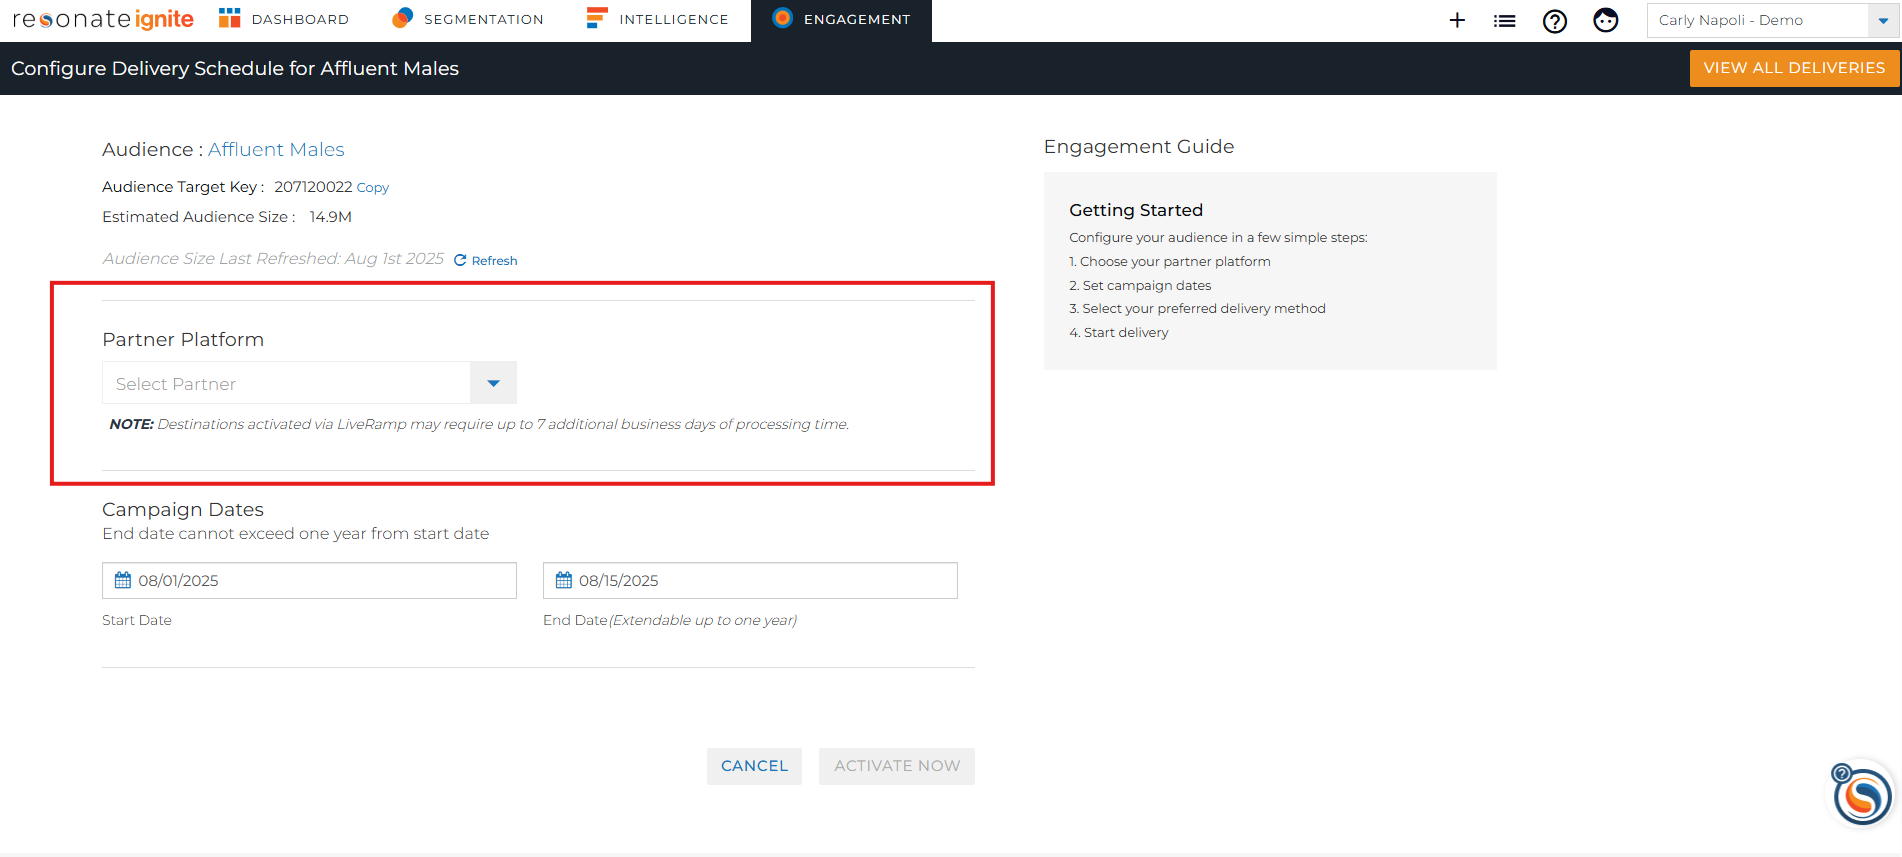This screenshot has width=1902, height=857.
Task: Click 'Start delivery' step
Action: click(1119, 333)
